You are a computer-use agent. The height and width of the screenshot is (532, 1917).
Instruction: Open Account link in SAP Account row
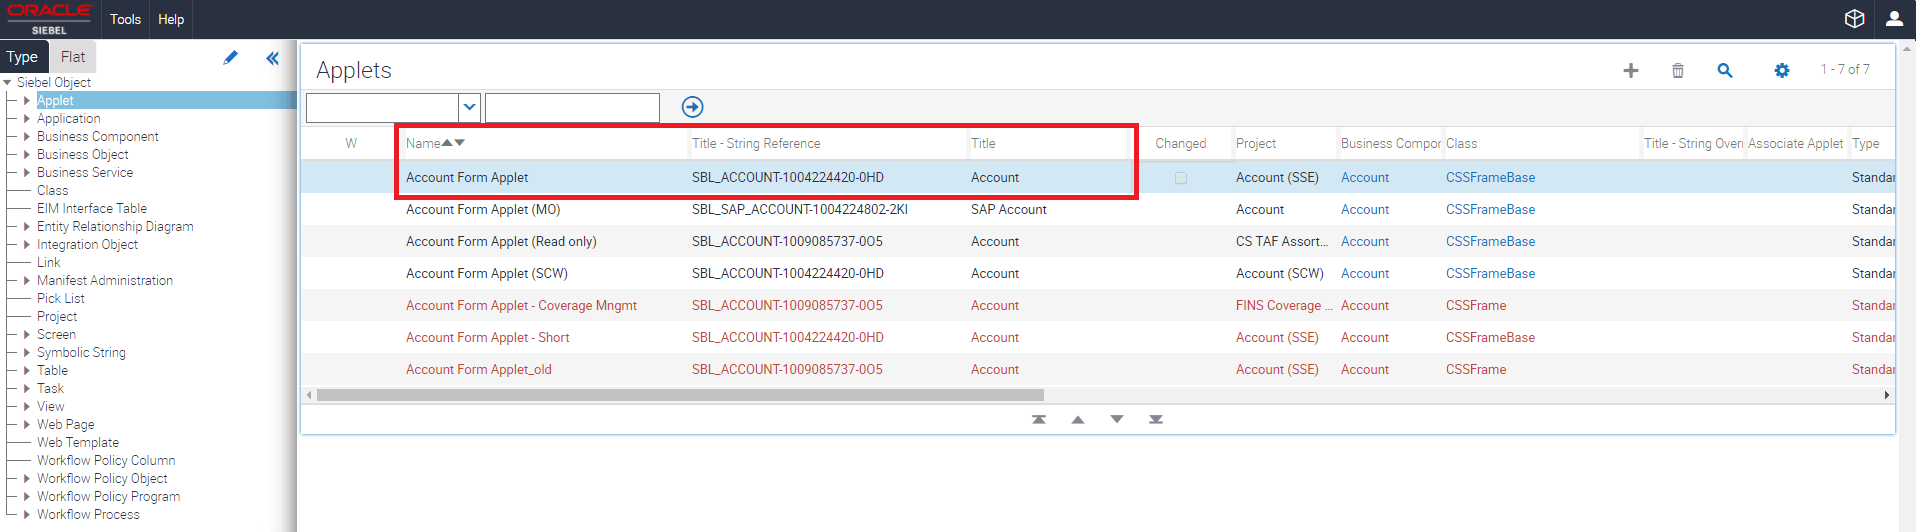pyautogui.click(x=1365, y=210)
